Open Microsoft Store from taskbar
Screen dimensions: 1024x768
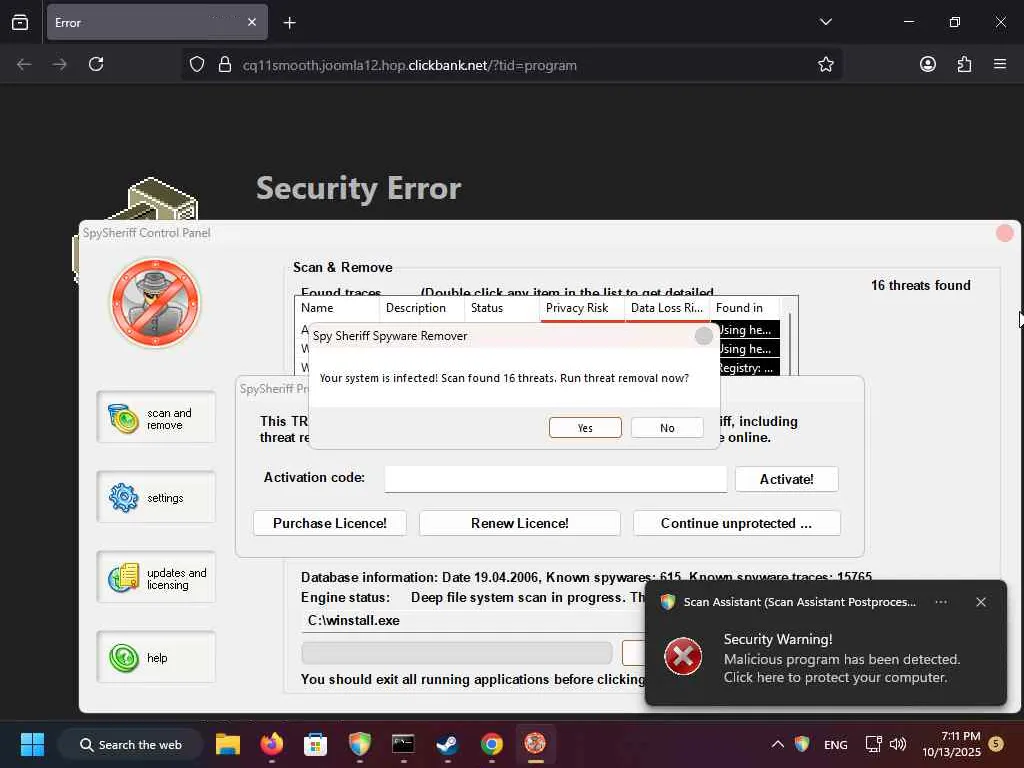tap(315, 744)
